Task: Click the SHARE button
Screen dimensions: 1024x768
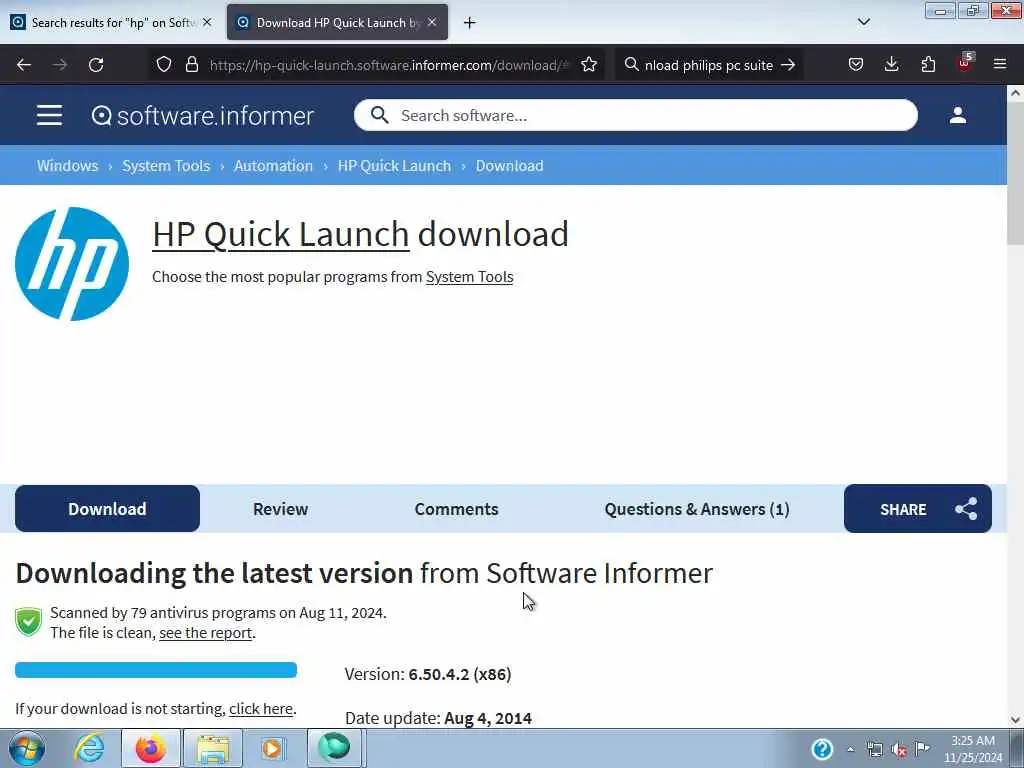Action: [918, 509]
